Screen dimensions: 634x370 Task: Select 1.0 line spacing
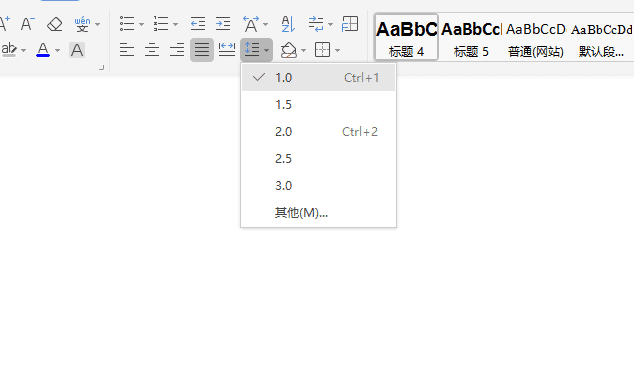(319, 78)
